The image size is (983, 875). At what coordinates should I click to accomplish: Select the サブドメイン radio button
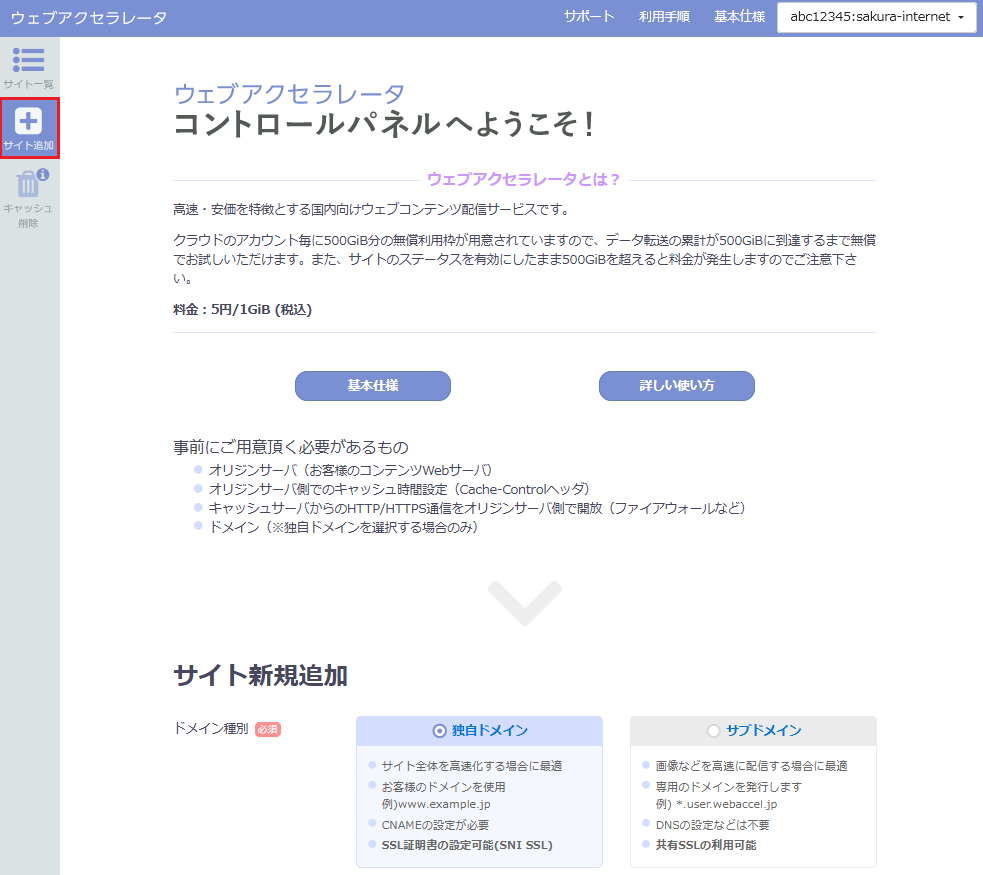click(x=710, y=731)
